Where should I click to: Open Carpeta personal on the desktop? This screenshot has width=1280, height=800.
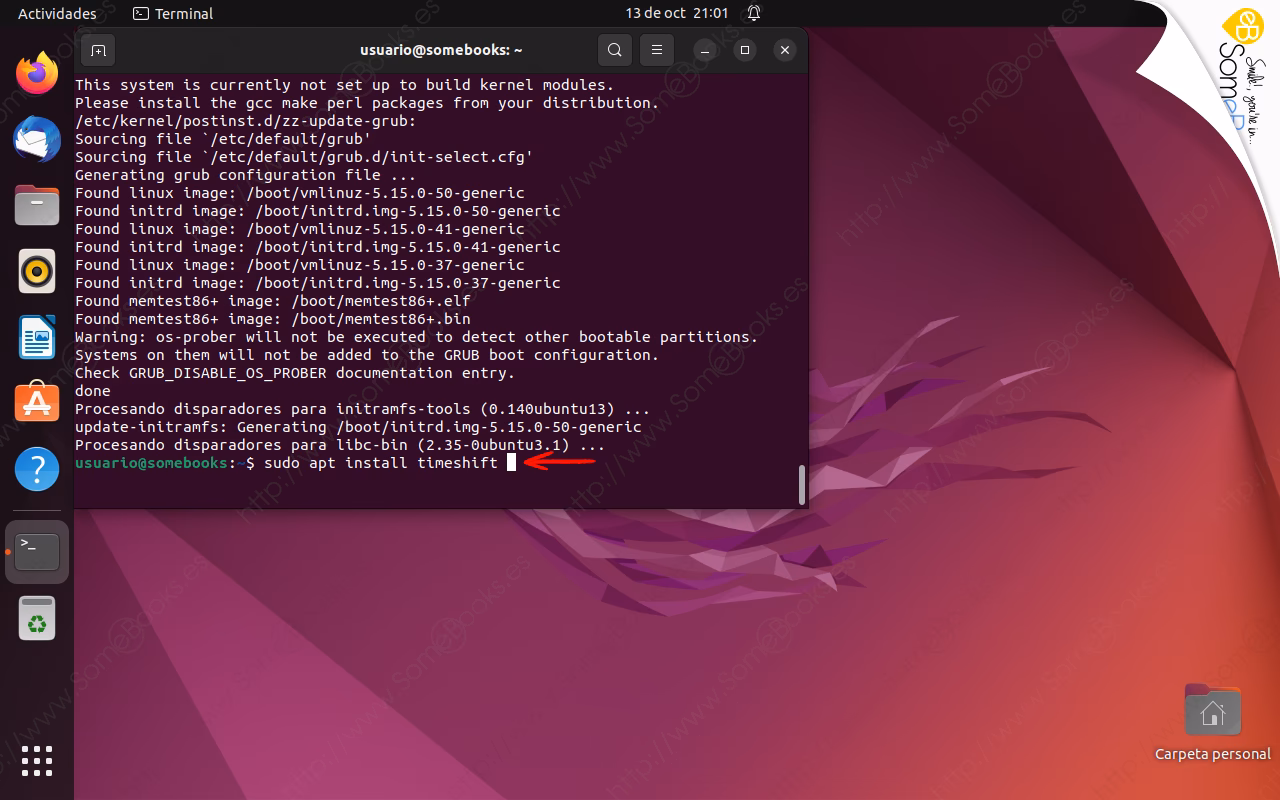point(1212,713)
